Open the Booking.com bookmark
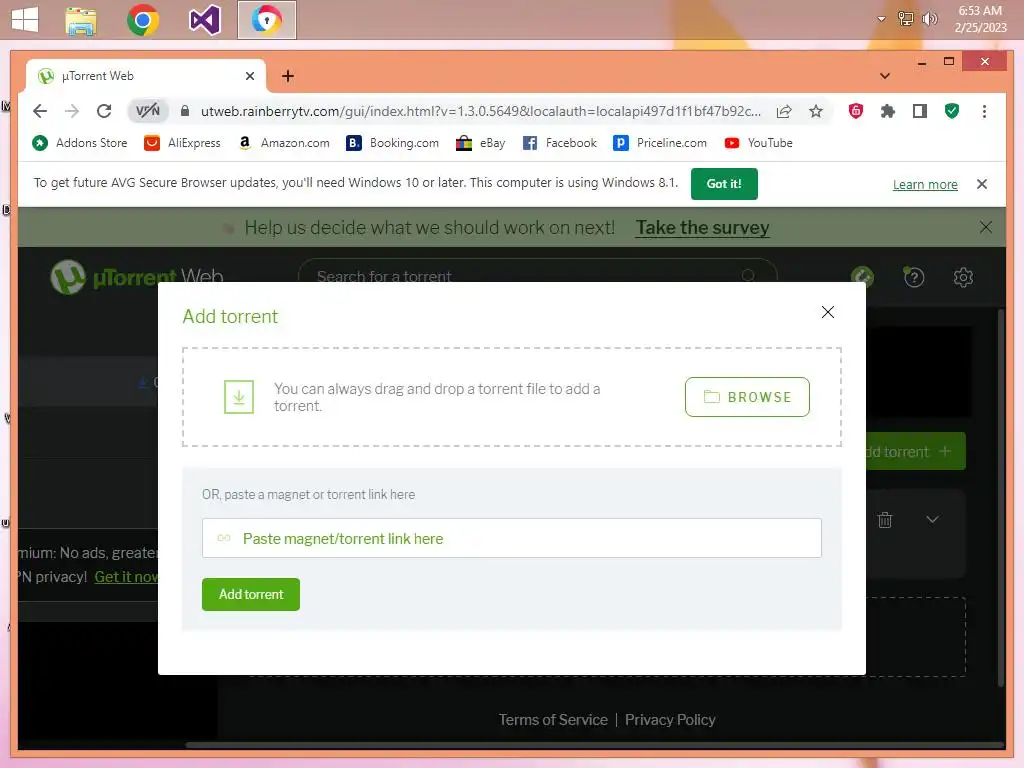Image resolution: width=1024 pixels, height=768 pixels. (x=392, y=143)
